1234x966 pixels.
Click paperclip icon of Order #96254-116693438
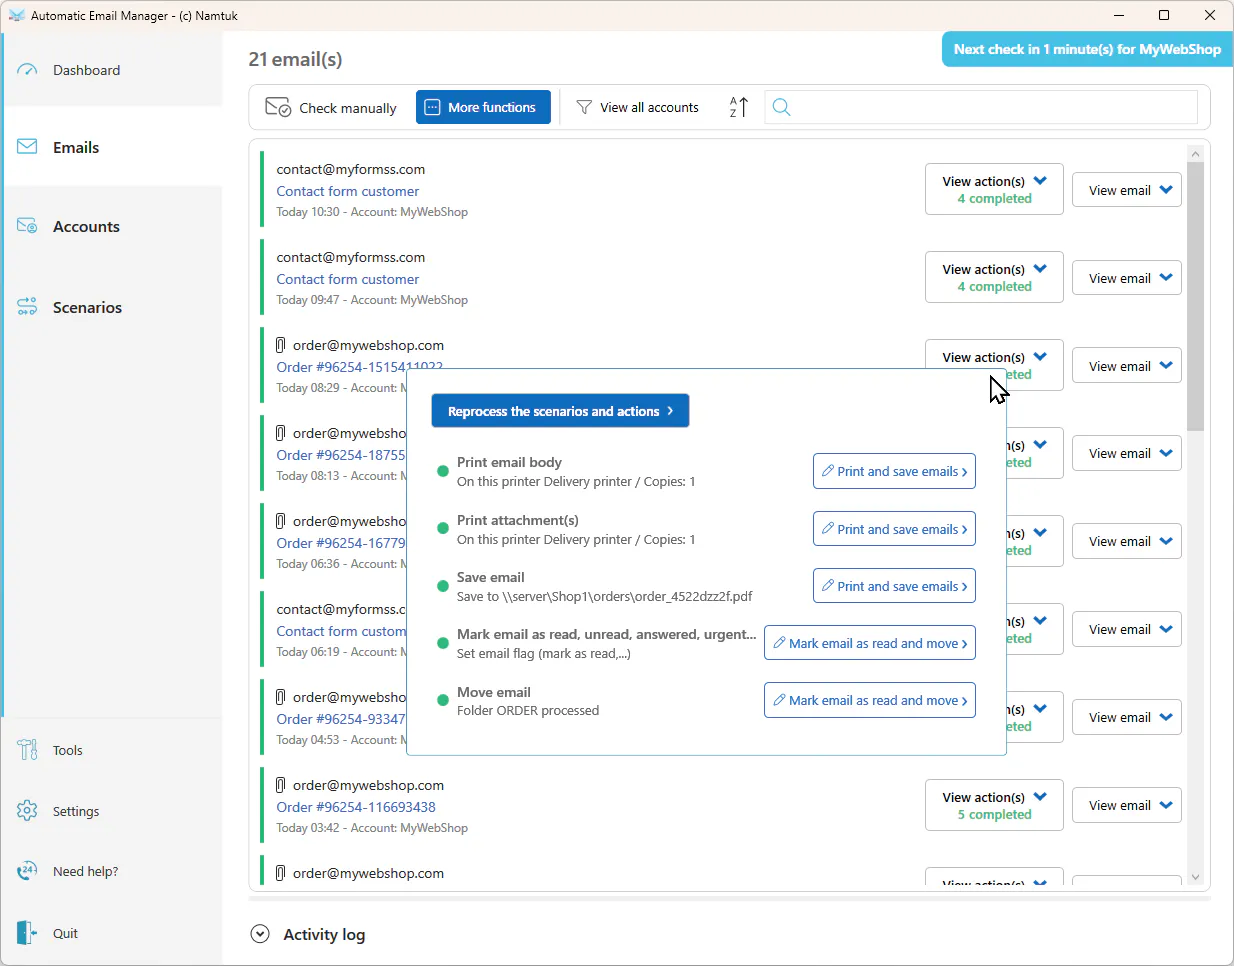pos(280,785)
